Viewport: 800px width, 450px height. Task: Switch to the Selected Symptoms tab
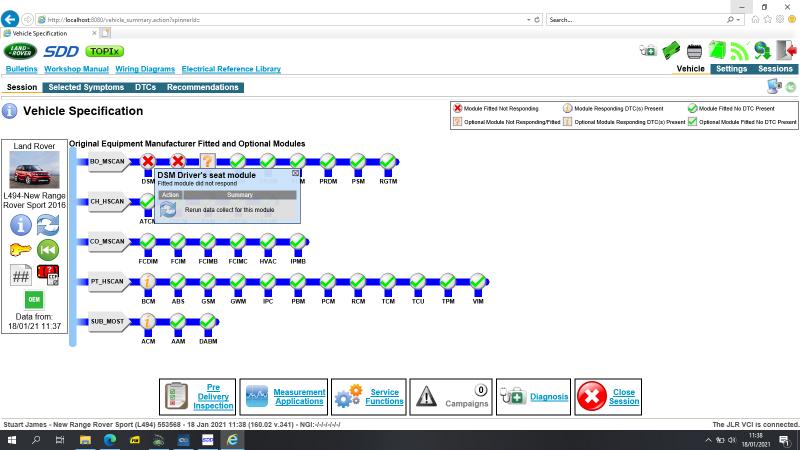(86, 87)
